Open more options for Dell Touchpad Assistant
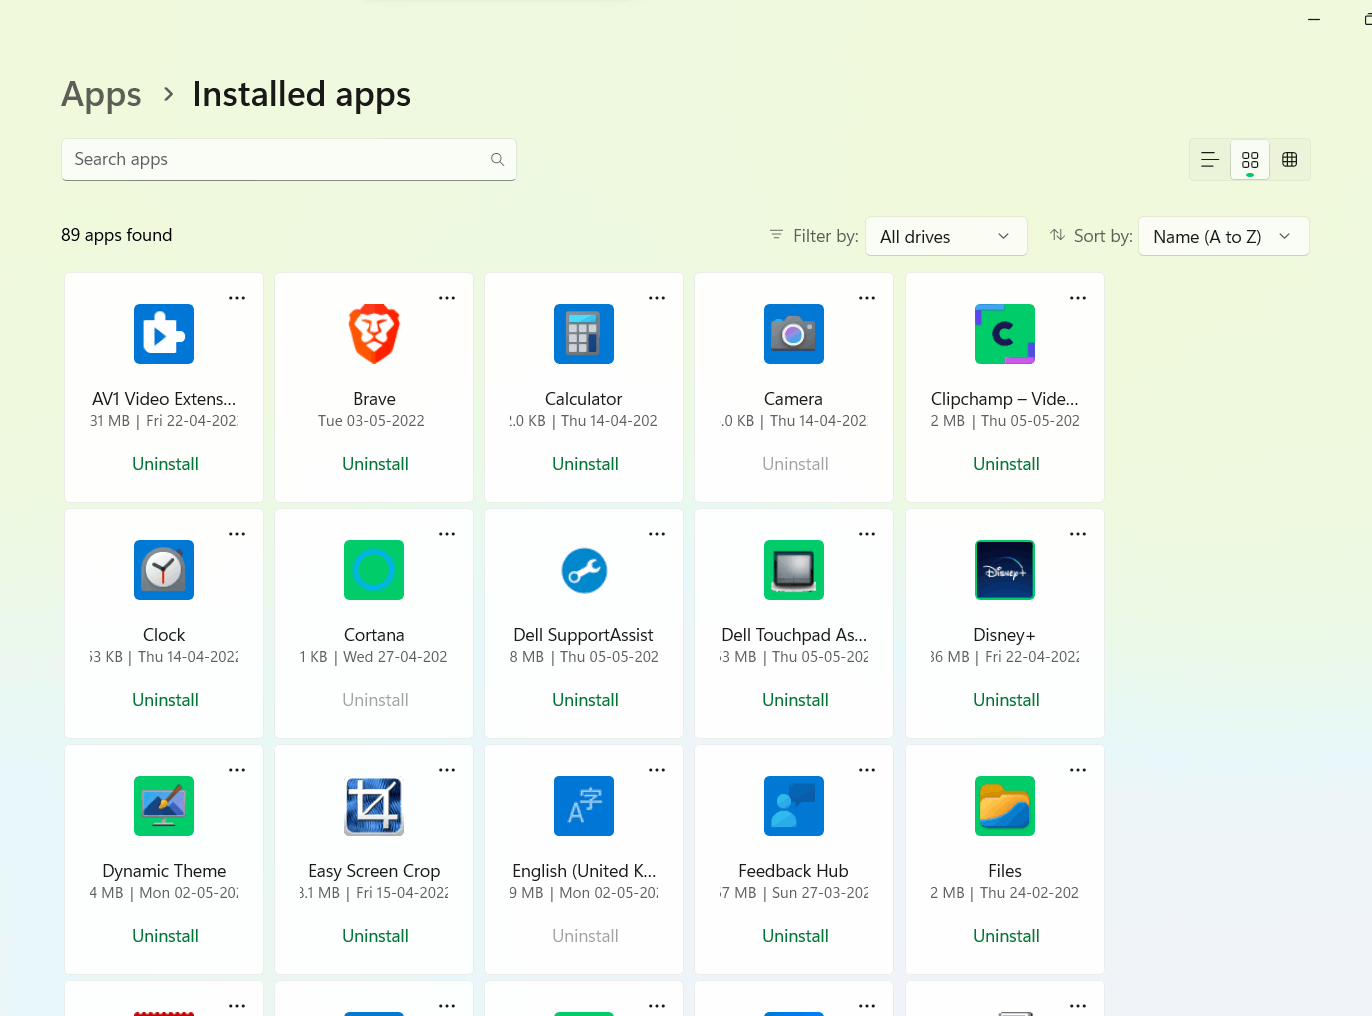1372x1016 pixels. click(x=867, y=534)
